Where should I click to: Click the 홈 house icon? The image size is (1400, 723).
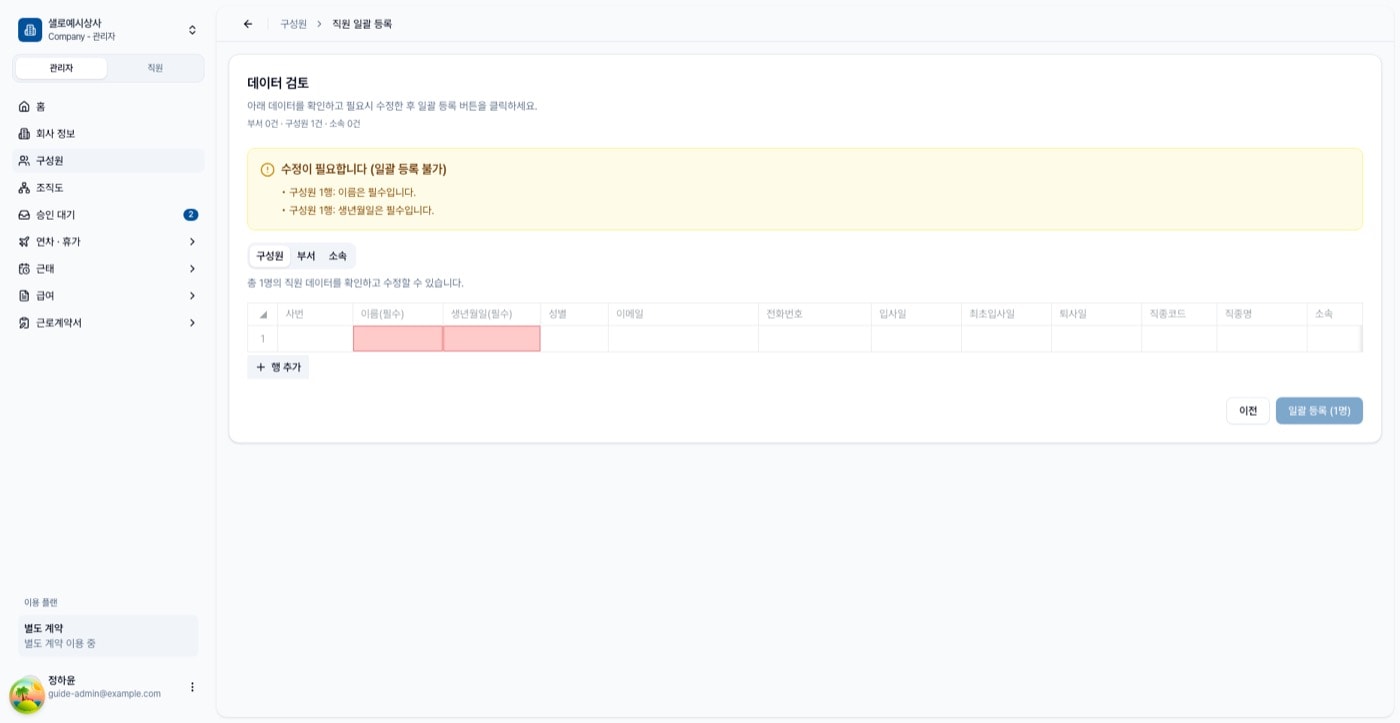tap(24, 106)
